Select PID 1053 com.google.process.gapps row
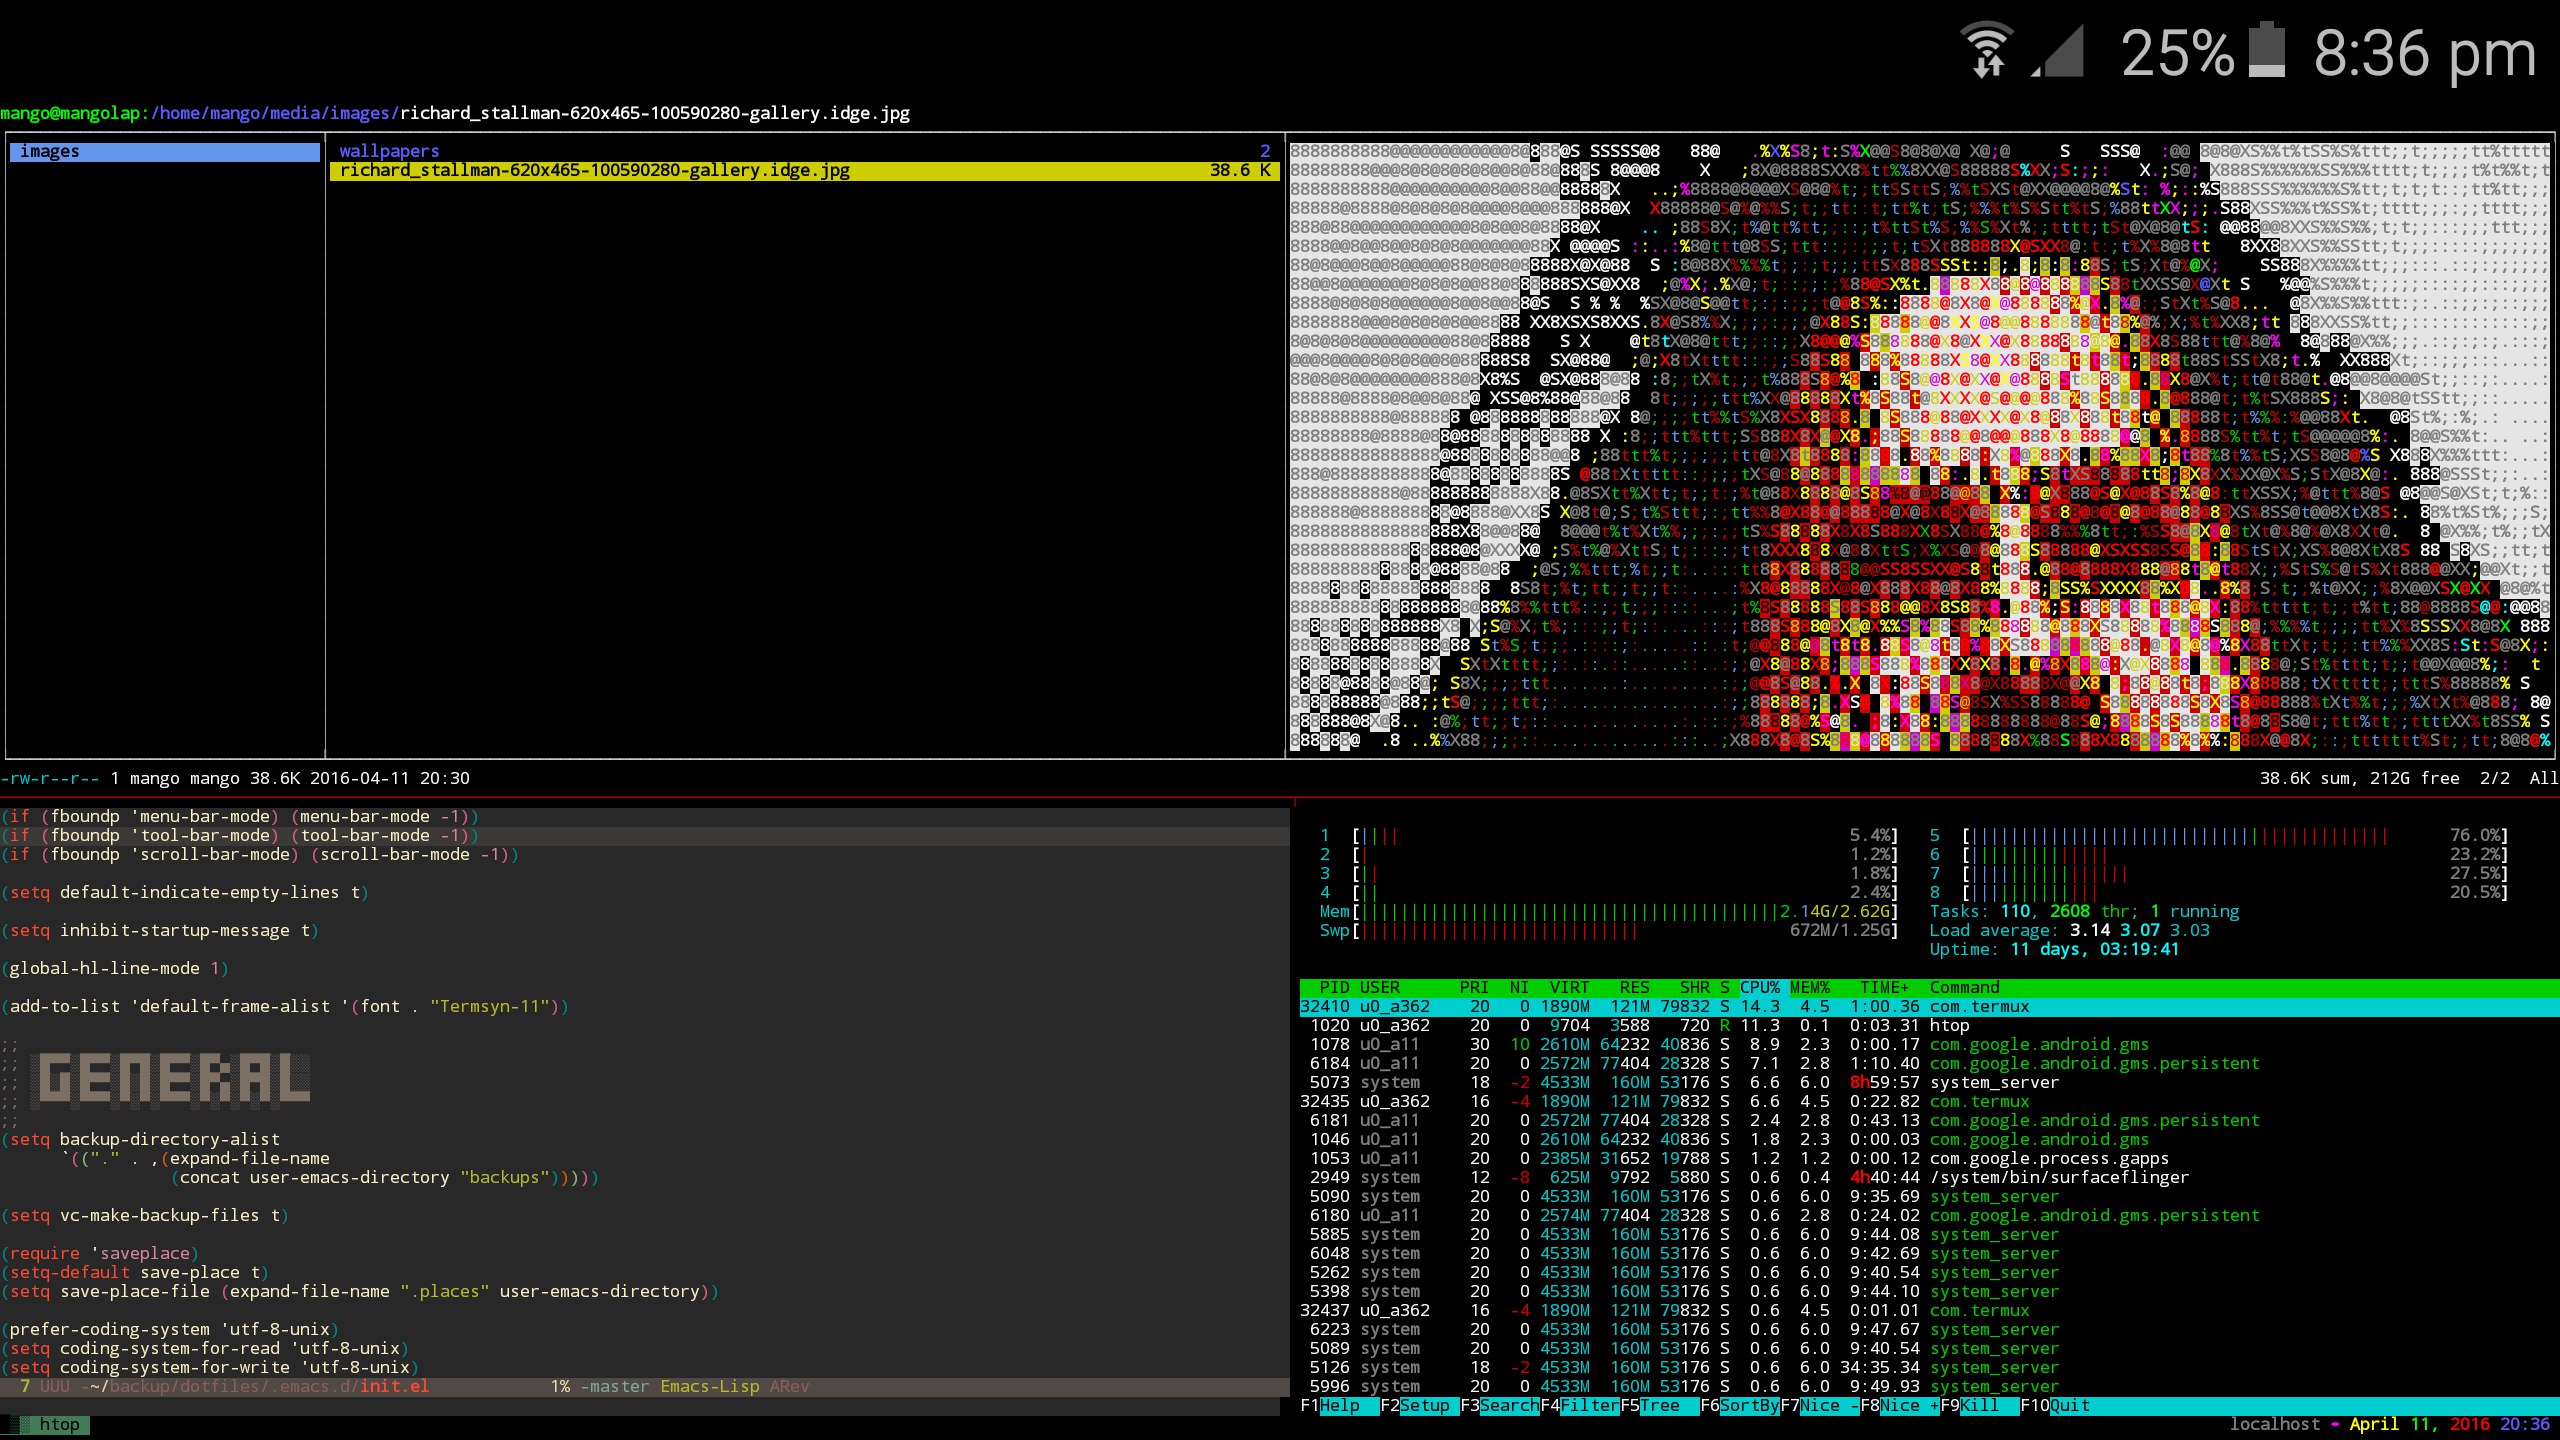 1930,1158
